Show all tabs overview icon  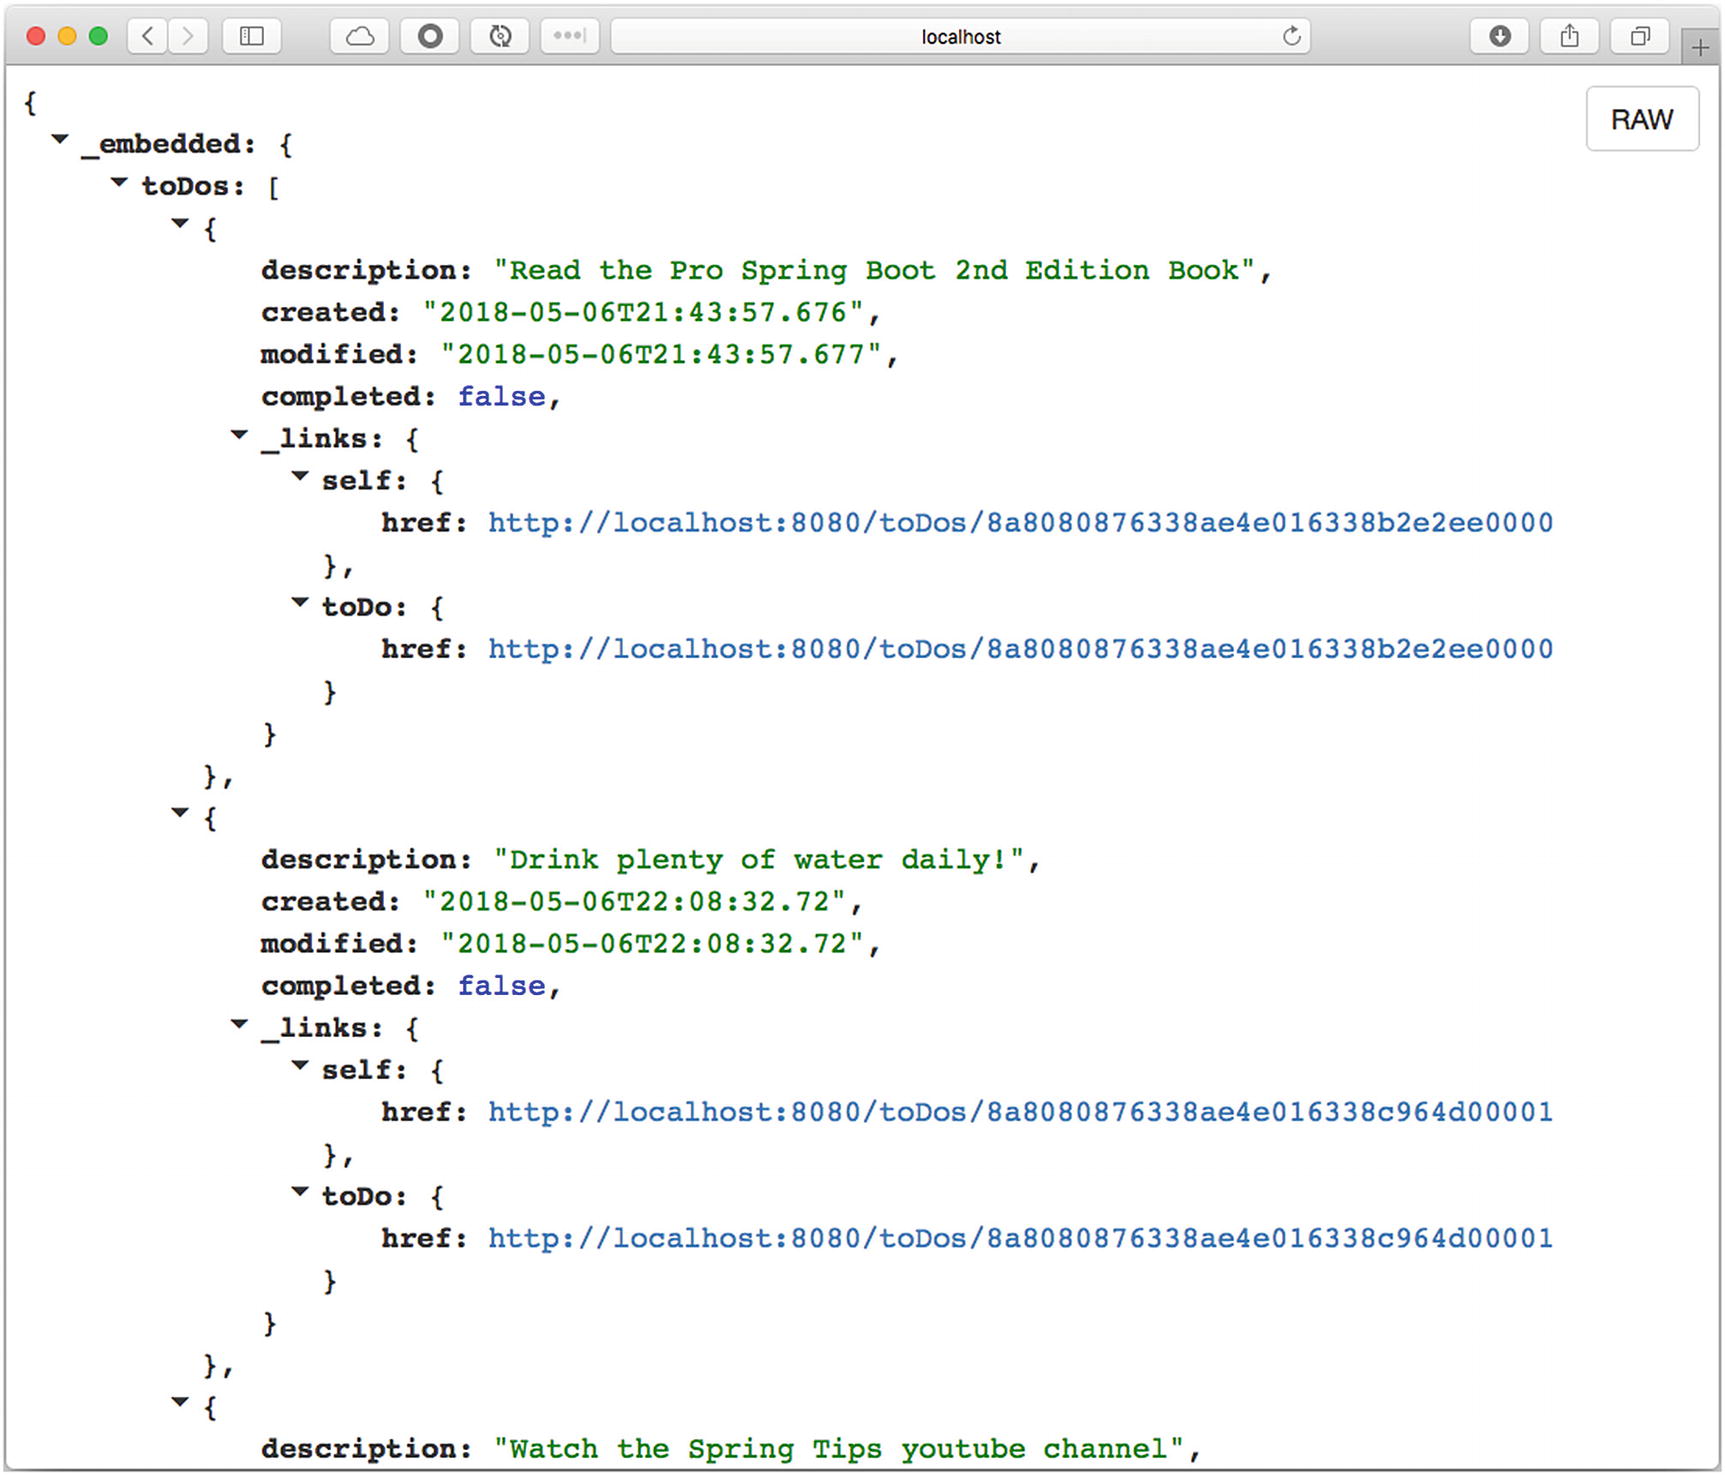coord(1640,37)
